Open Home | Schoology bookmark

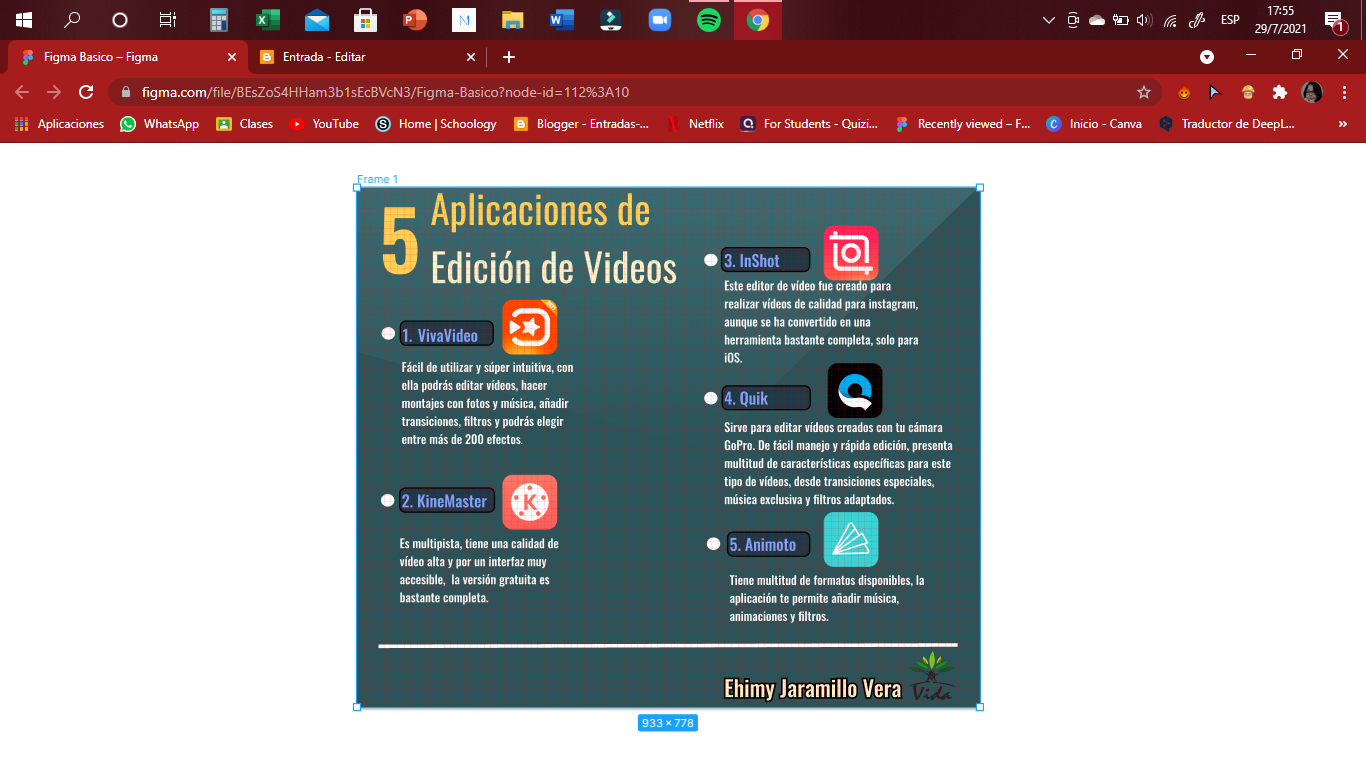coord(436,124)
